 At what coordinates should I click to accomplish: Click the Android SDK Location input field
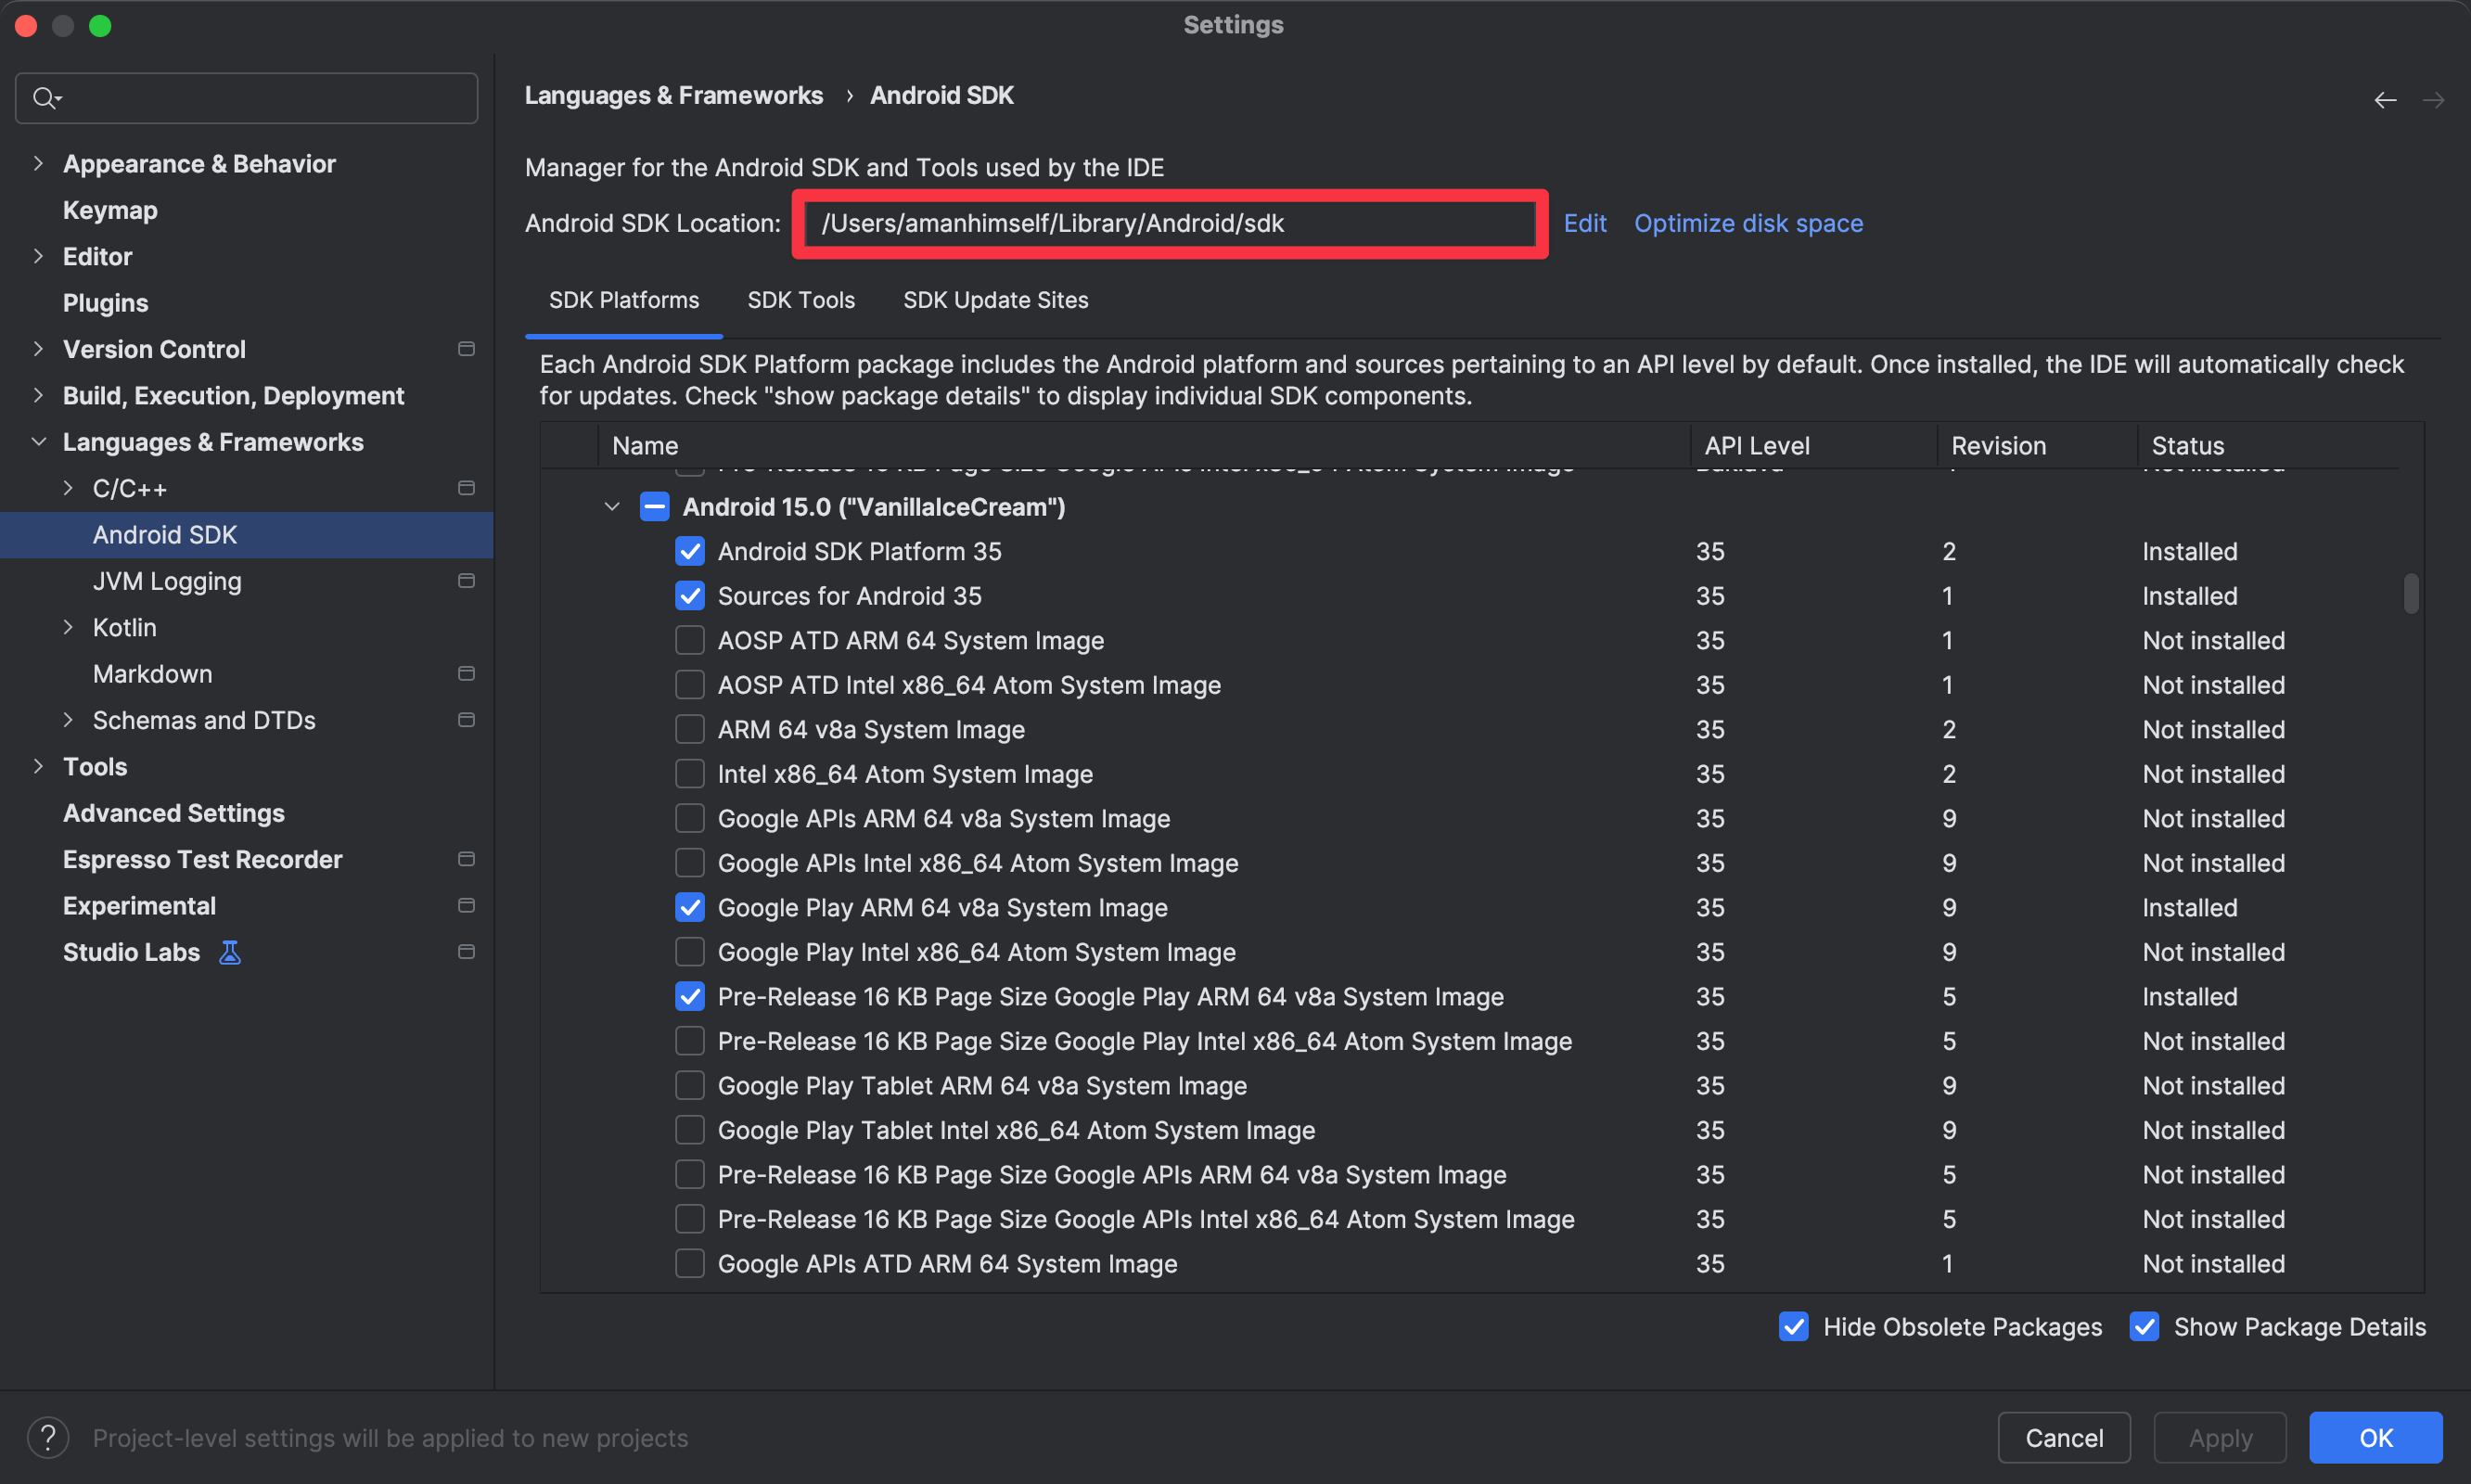(1168, 223)
